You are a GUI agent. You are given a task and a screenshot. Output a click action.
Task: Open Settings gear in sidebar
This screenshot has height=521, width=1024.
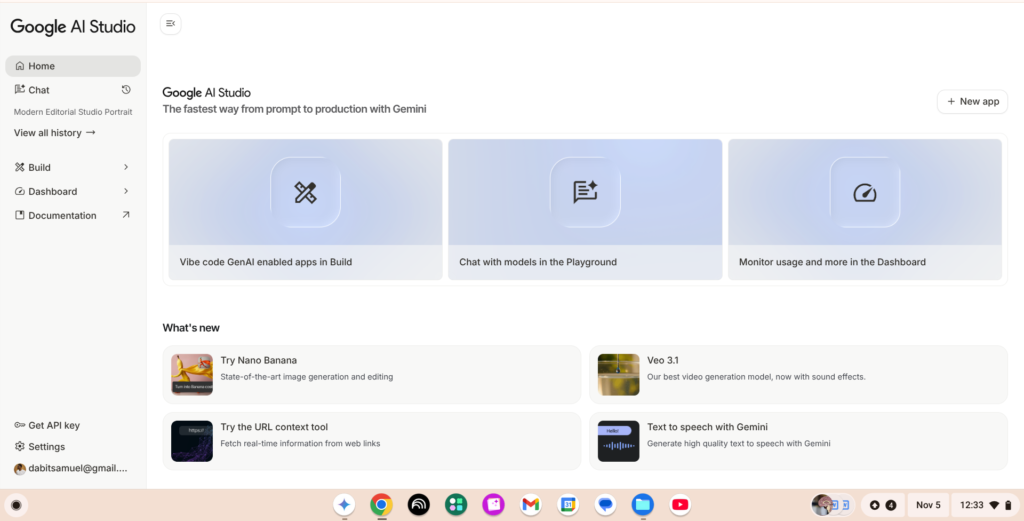(x=20, y=447)
